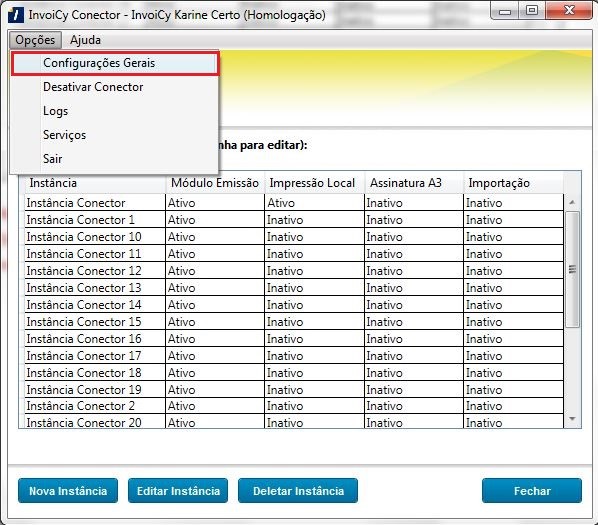Screen dimensions: 598x525
Task: Select the row 'Instância Conector 17'
Action: click(294, 356)
